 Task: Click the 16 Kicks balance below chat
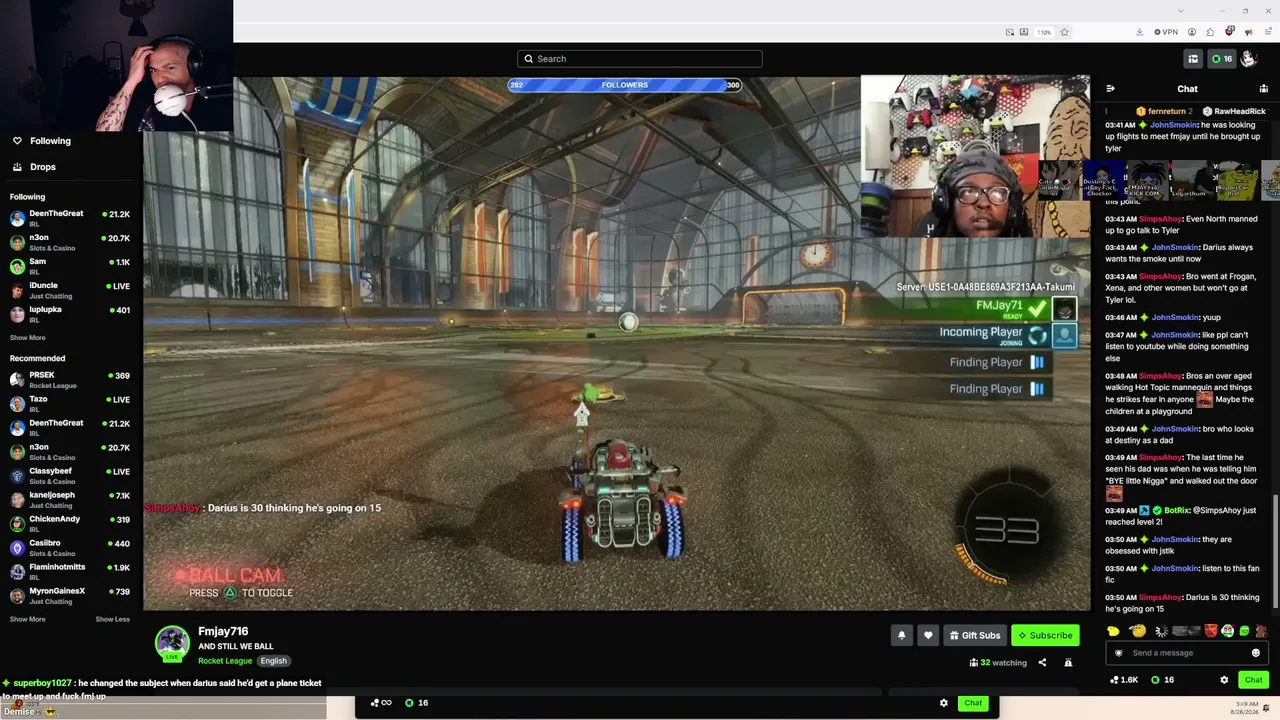pos(1164,680)
